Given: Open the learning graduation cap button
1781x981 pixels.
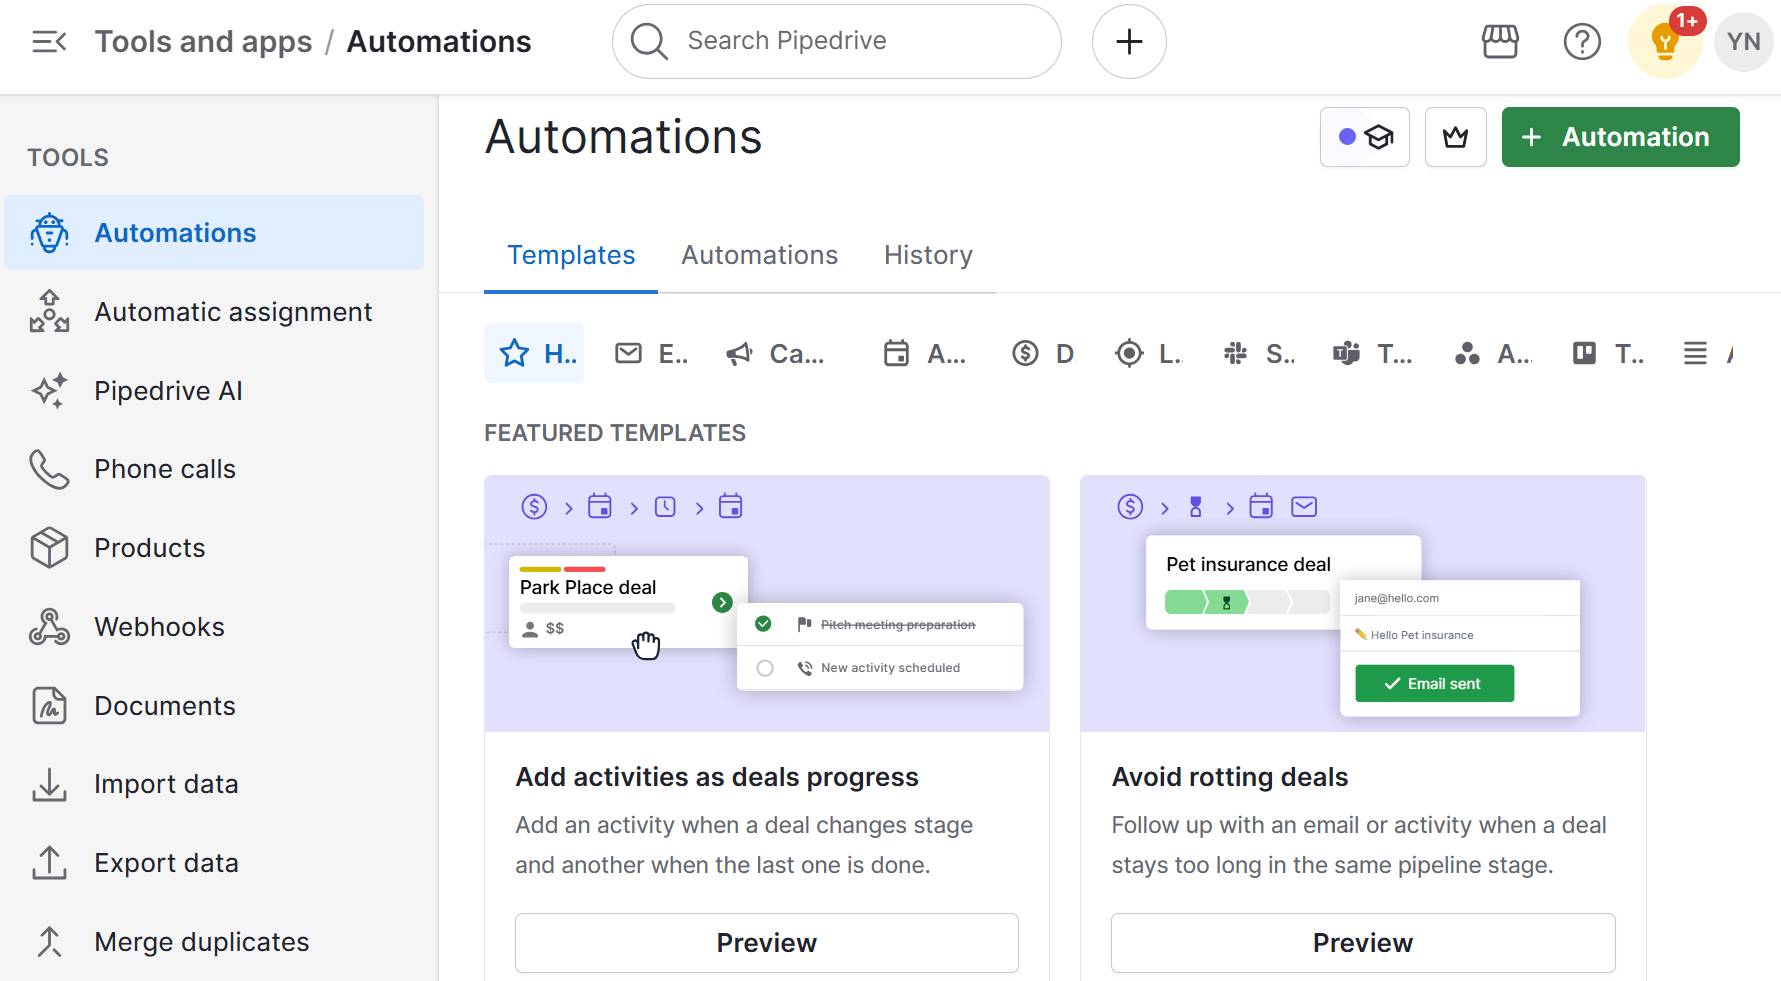Looking at the screenshot, I should click(1365, 137).
